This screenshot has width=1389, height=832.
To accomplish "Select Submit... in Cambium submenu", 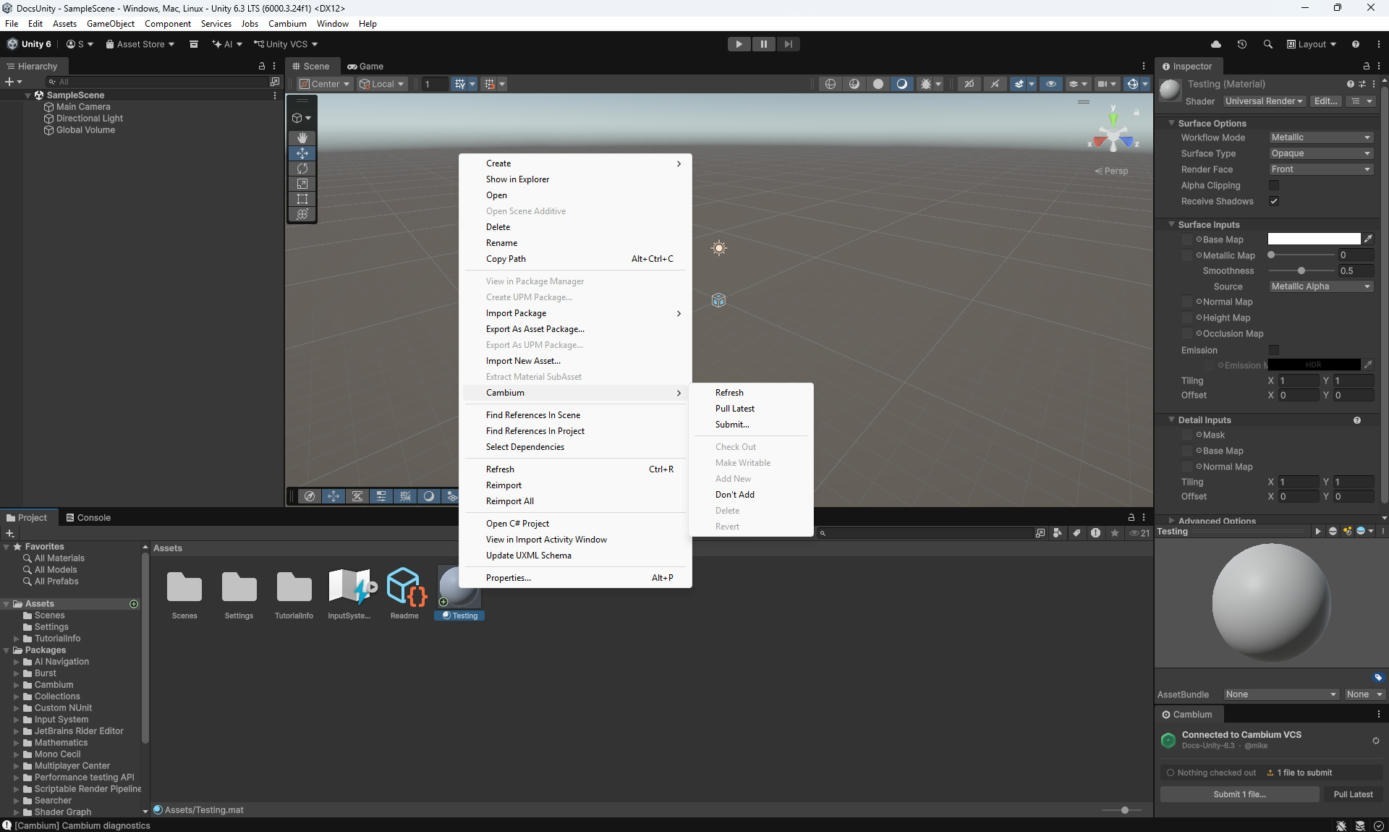I will [x=732, y=425].
